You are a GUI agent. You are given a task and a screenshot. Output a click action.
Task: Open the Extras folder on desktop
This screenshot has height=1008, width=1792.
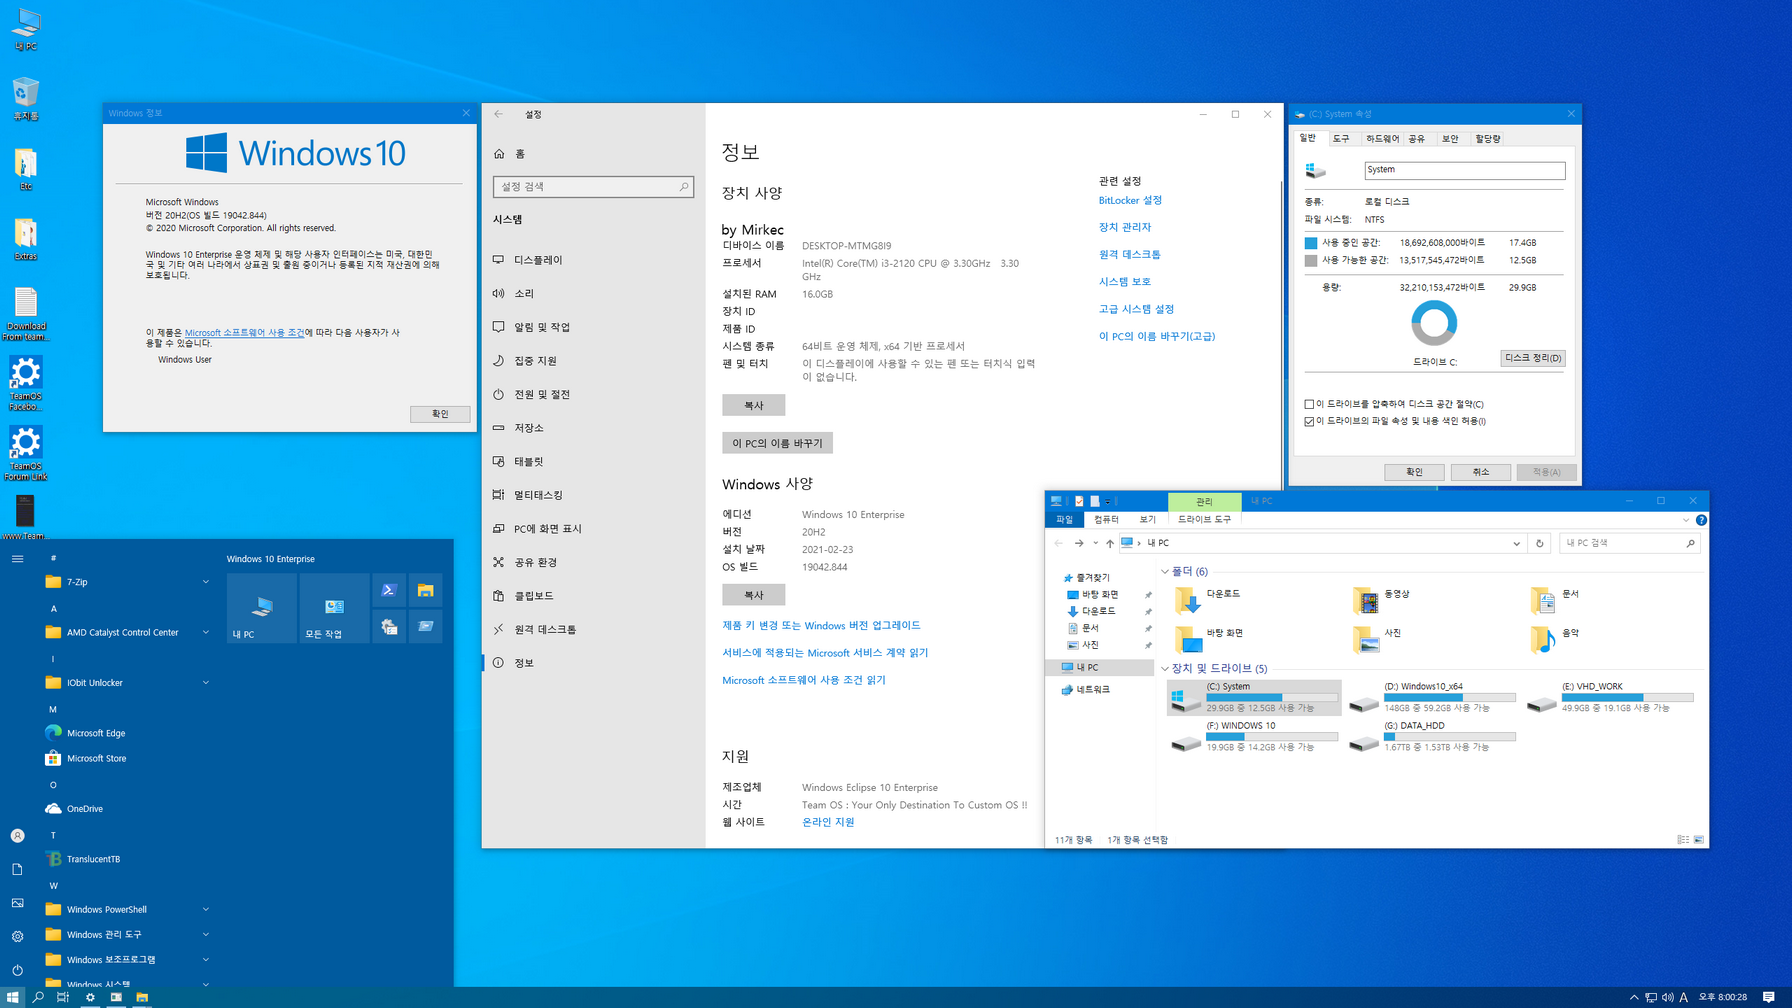click(25, 239)
